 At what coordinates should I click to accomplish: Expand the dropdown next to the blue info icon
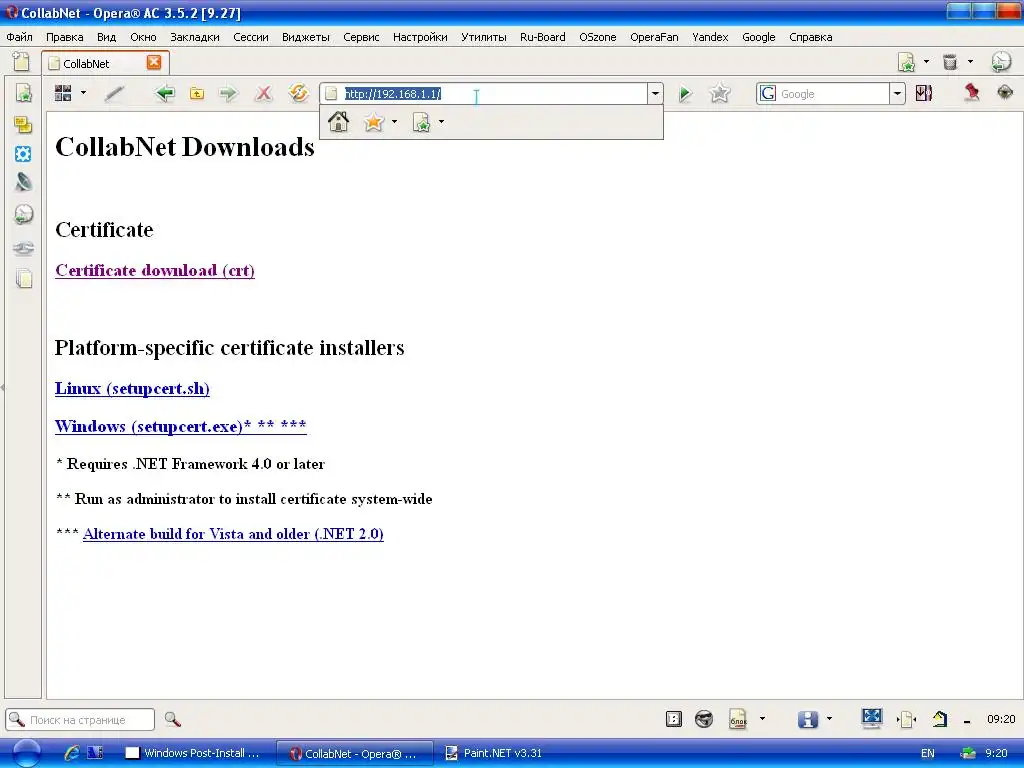pyautogui.click(x=829, y=719)
